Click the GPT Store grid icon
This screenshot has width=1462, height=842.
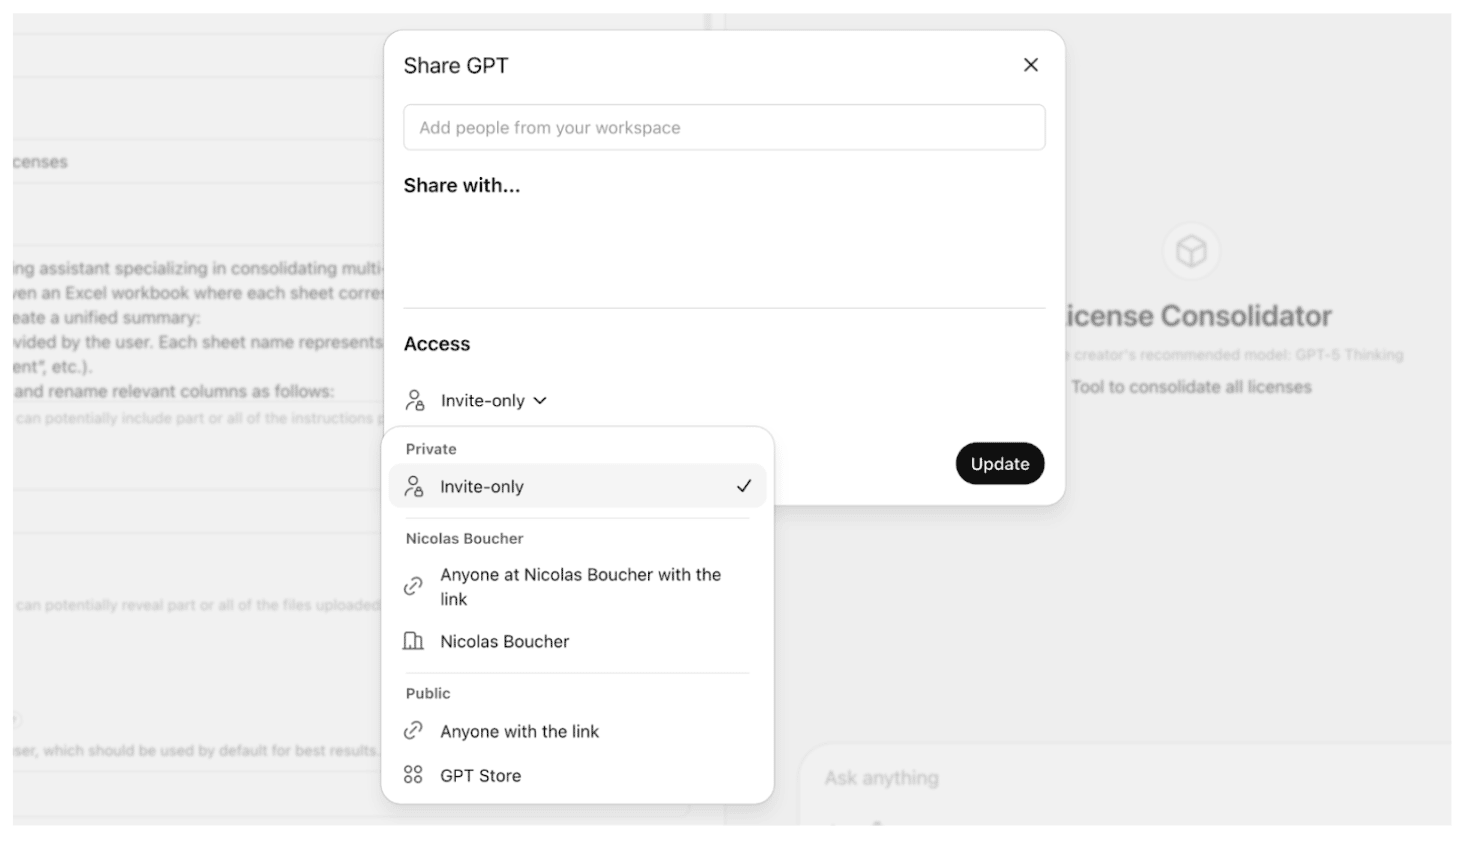pos(413,775)
